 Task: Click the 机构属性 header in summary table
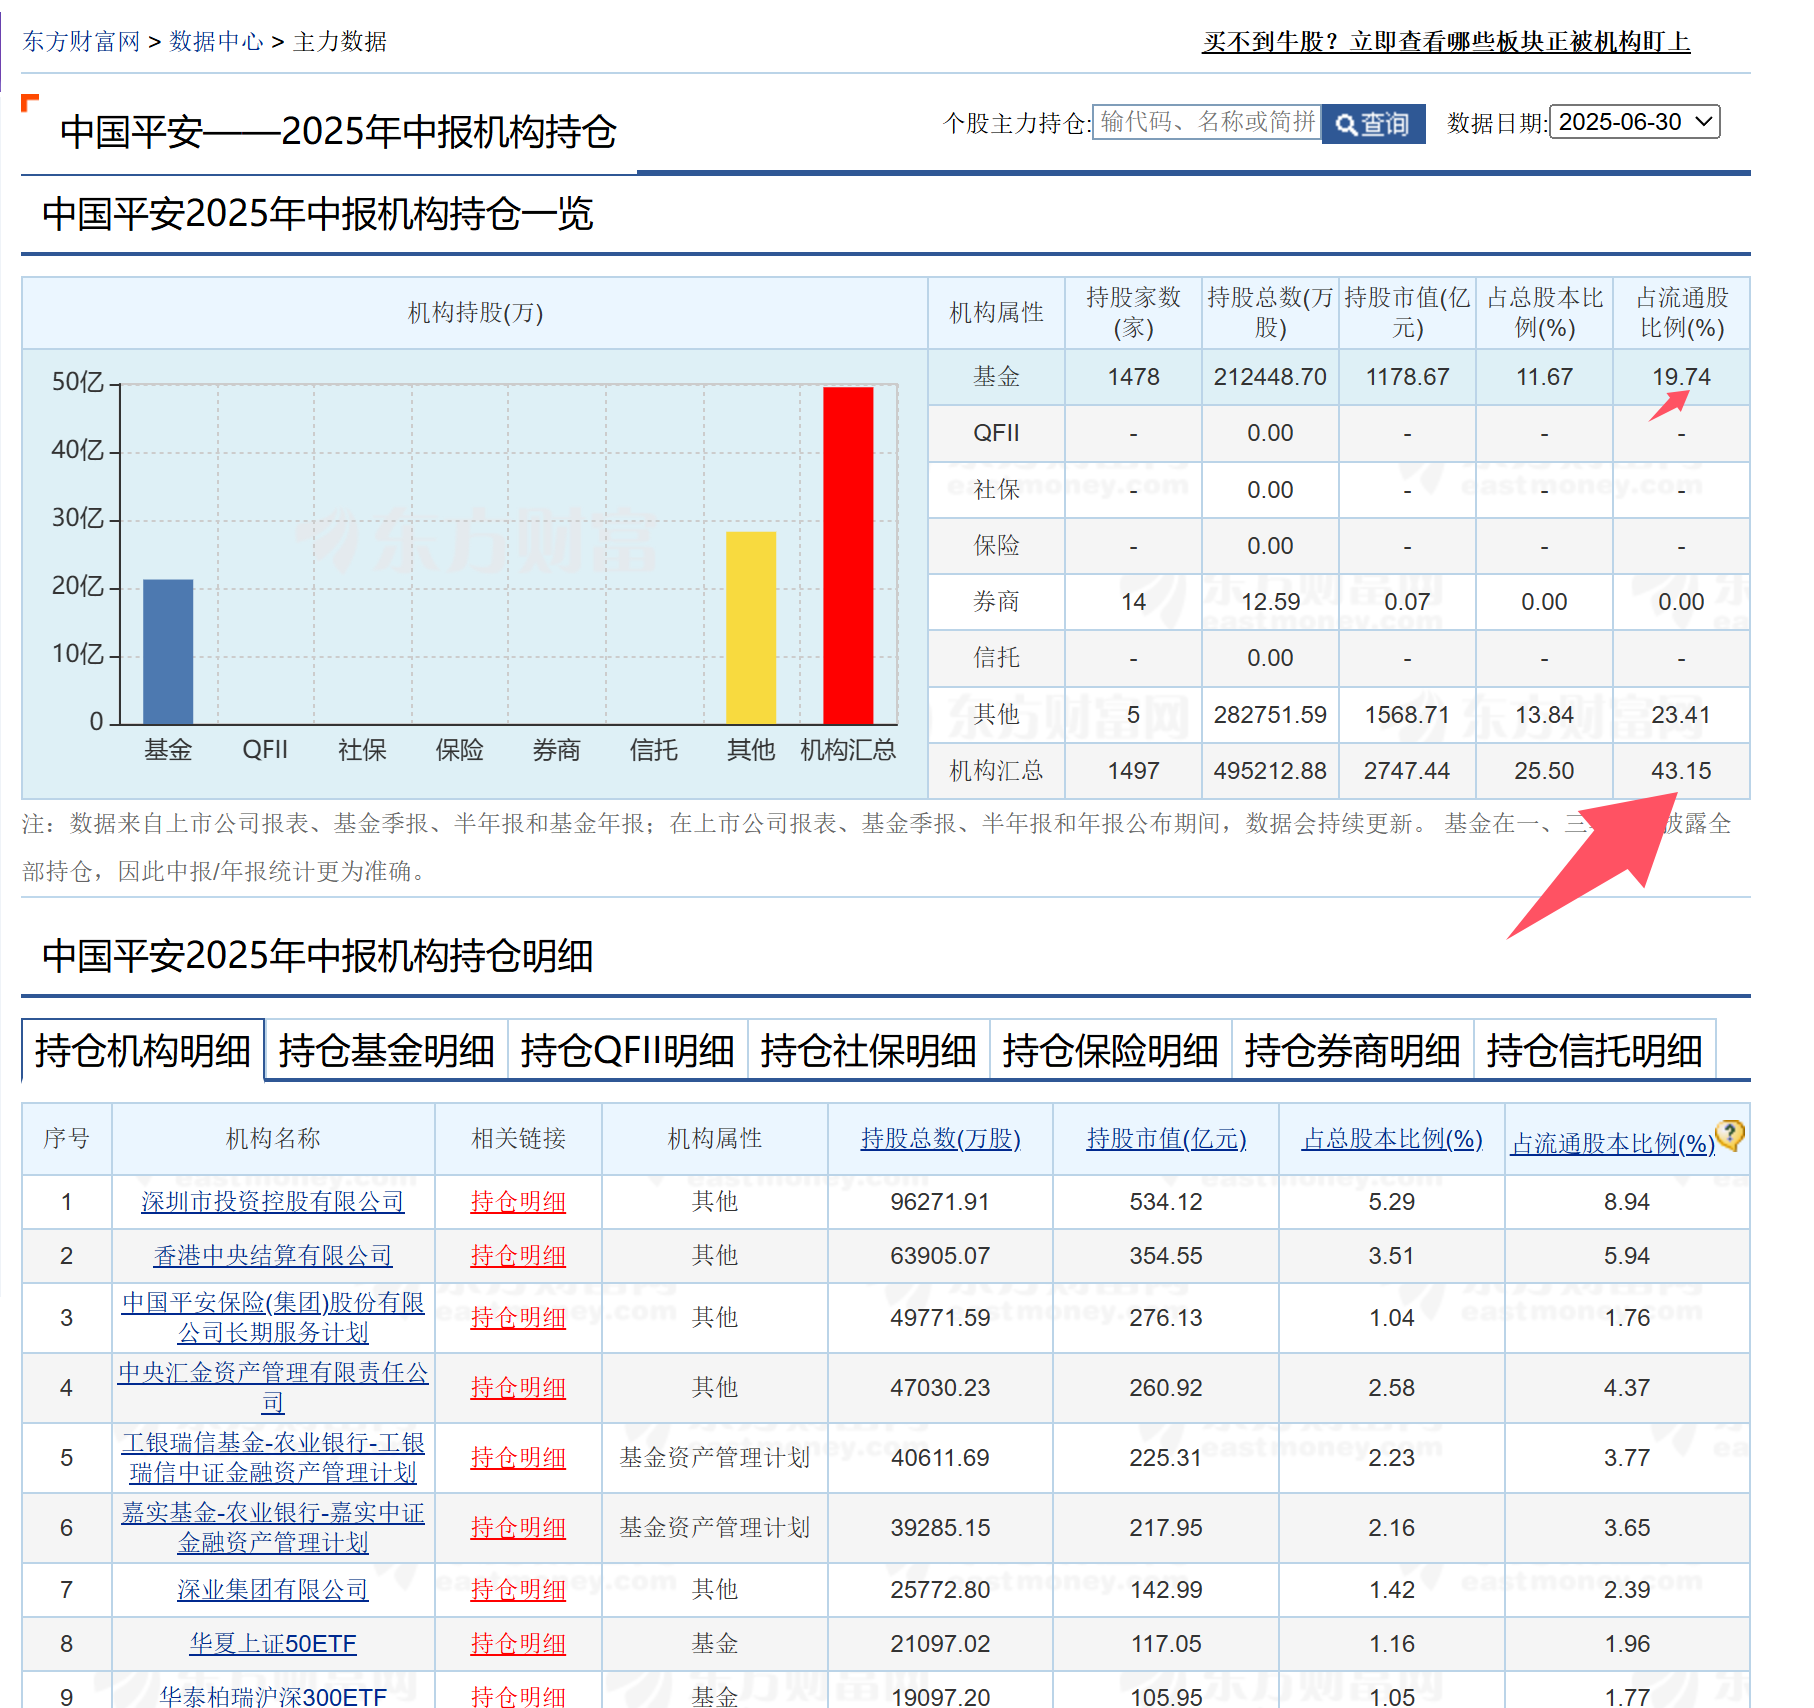click(x=996, y=313)
